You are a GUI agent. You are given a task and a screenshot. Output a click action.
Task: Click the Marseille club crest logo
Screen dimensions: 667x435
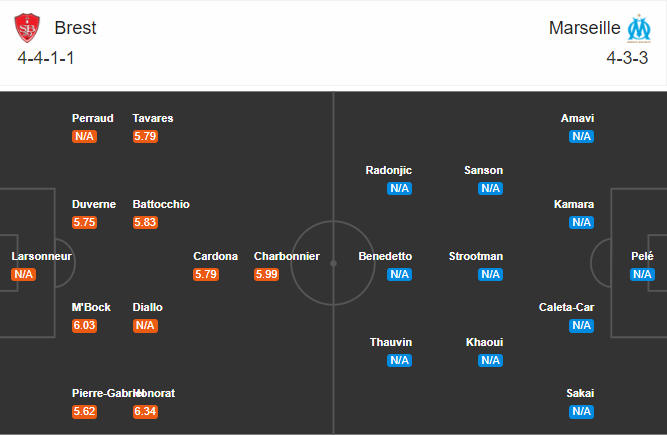(x=638, y=28)
